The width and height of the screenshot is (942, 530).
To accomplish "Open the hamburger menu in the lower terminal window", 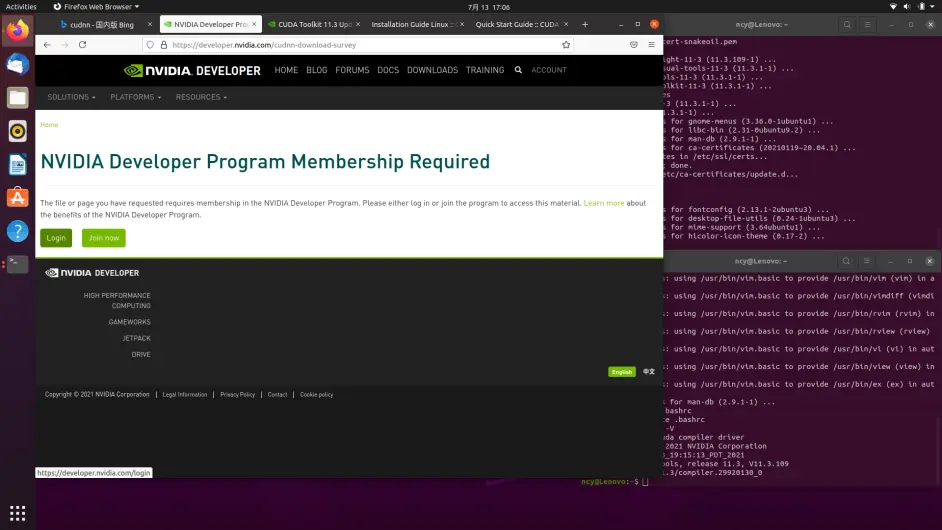I will click(x=866, y=261).
